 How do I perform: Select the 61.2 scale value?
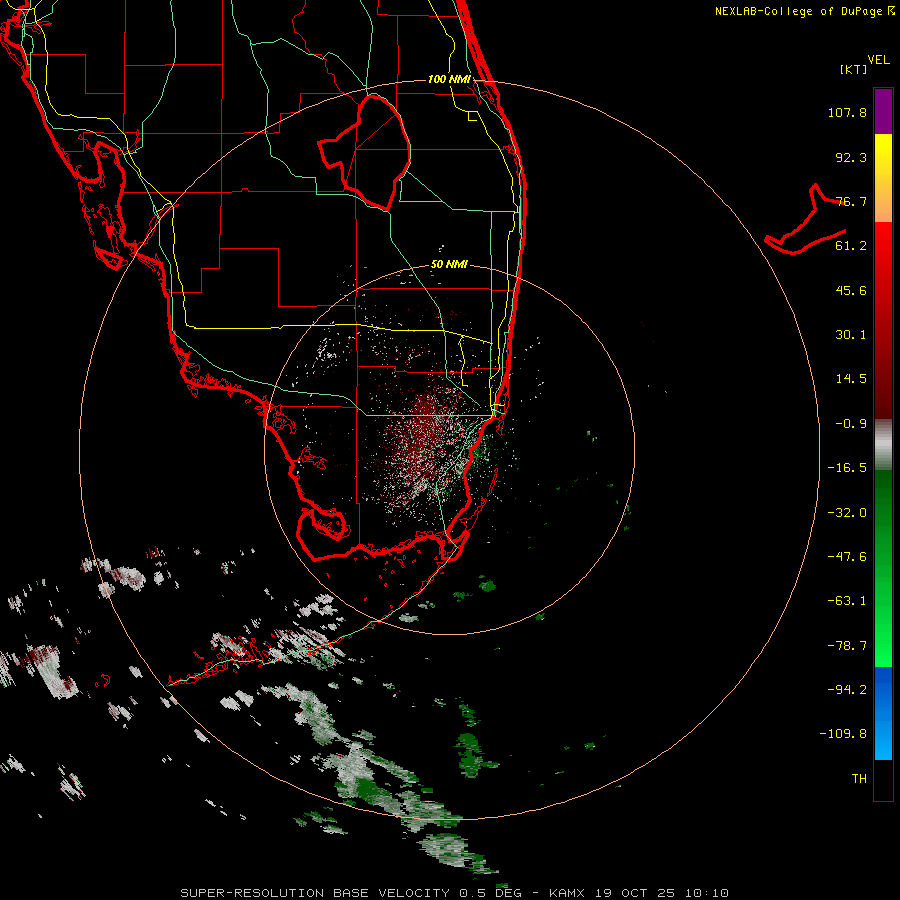[851, 246]
